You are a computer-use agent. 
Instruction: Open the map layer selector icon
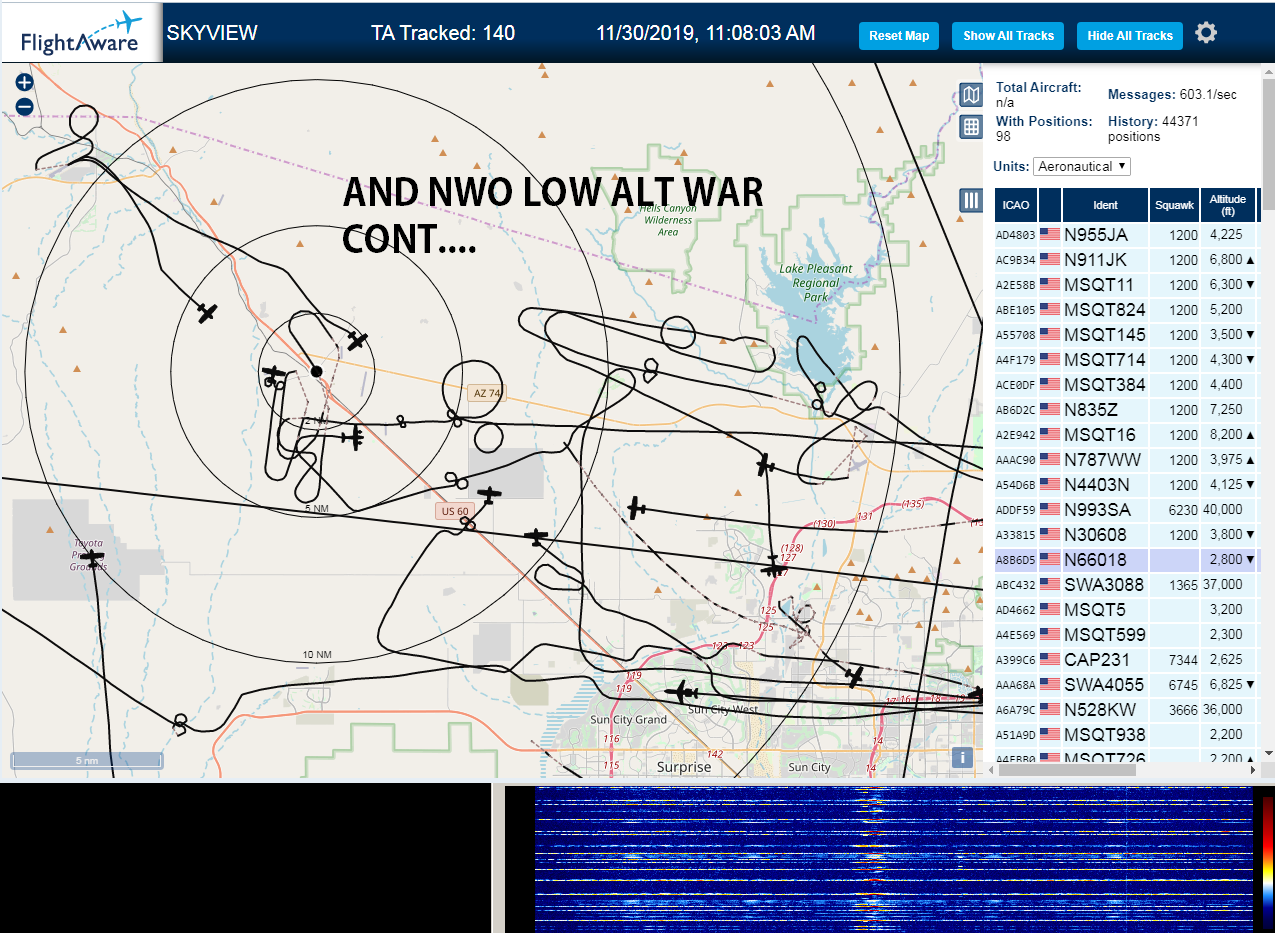pyautogui.click(x=971, y=95)
